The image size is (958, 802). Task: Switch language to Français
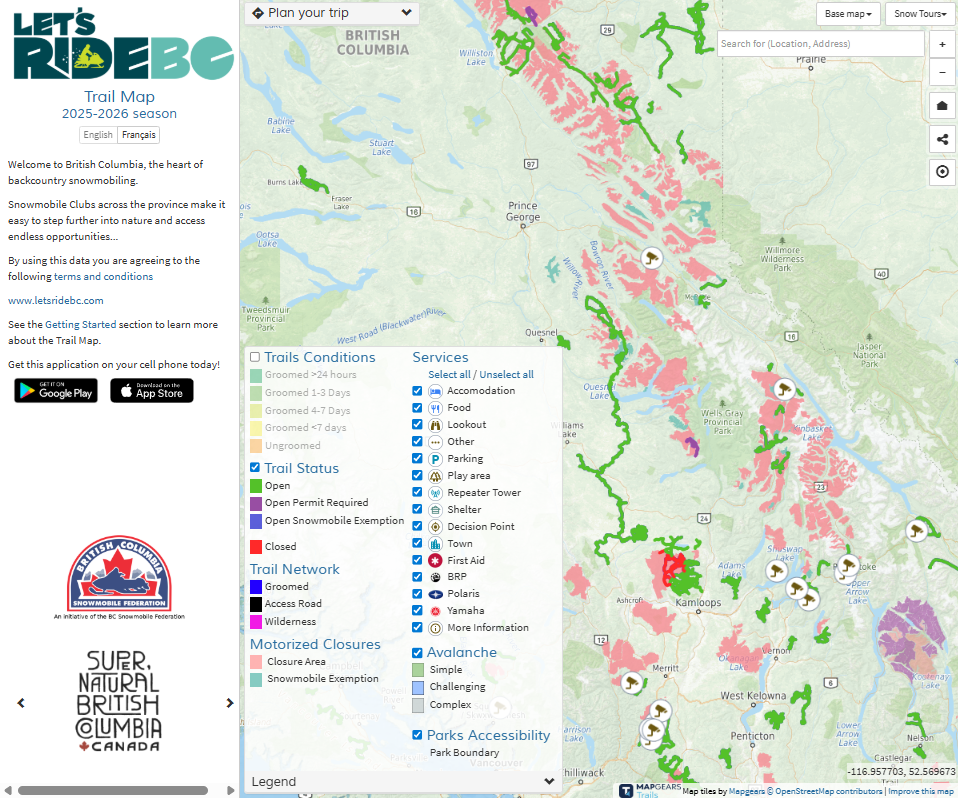(x=139, y=135)
